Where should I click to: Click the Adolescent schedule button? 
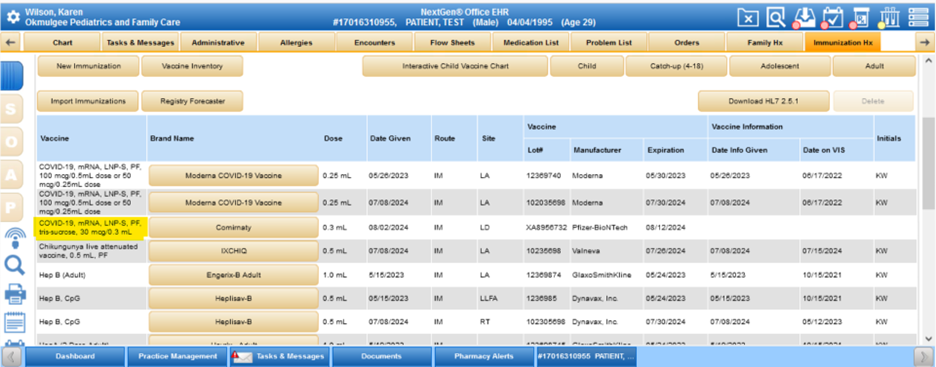point(780,66)
